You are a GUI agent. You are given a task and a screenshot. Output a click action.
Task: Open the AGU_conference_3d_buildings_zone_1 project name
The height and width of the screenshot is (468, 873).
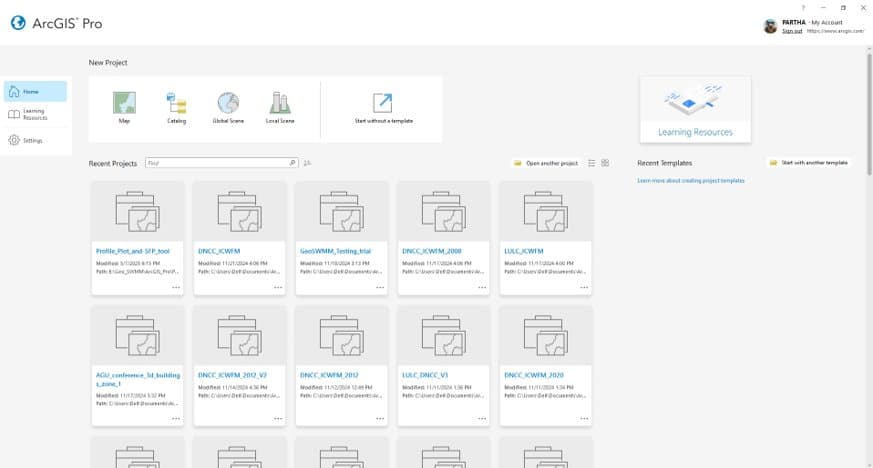click(138, 380)
